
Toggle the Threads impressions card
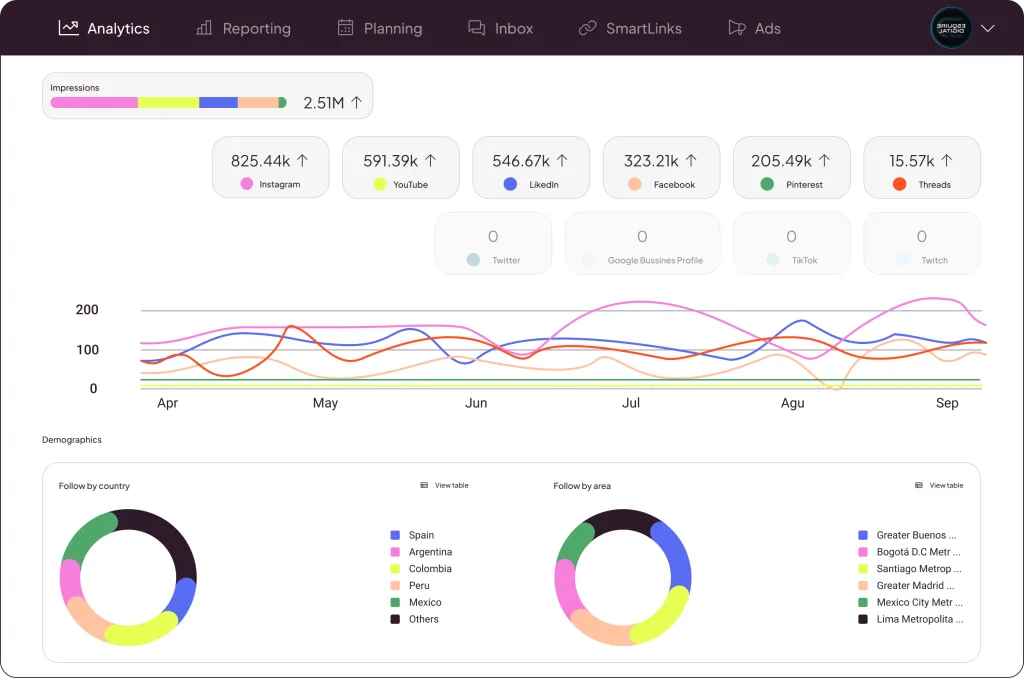[921, 167]
